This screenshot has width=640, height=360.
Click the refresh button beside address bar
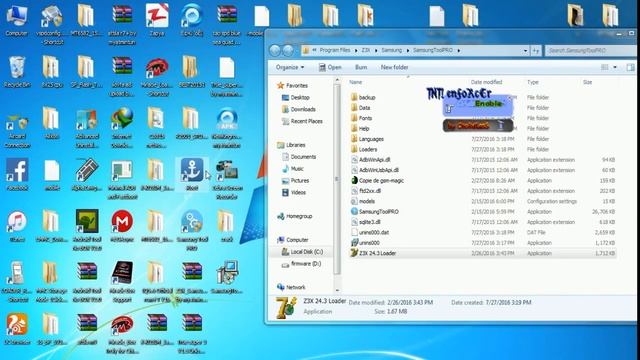536,51
